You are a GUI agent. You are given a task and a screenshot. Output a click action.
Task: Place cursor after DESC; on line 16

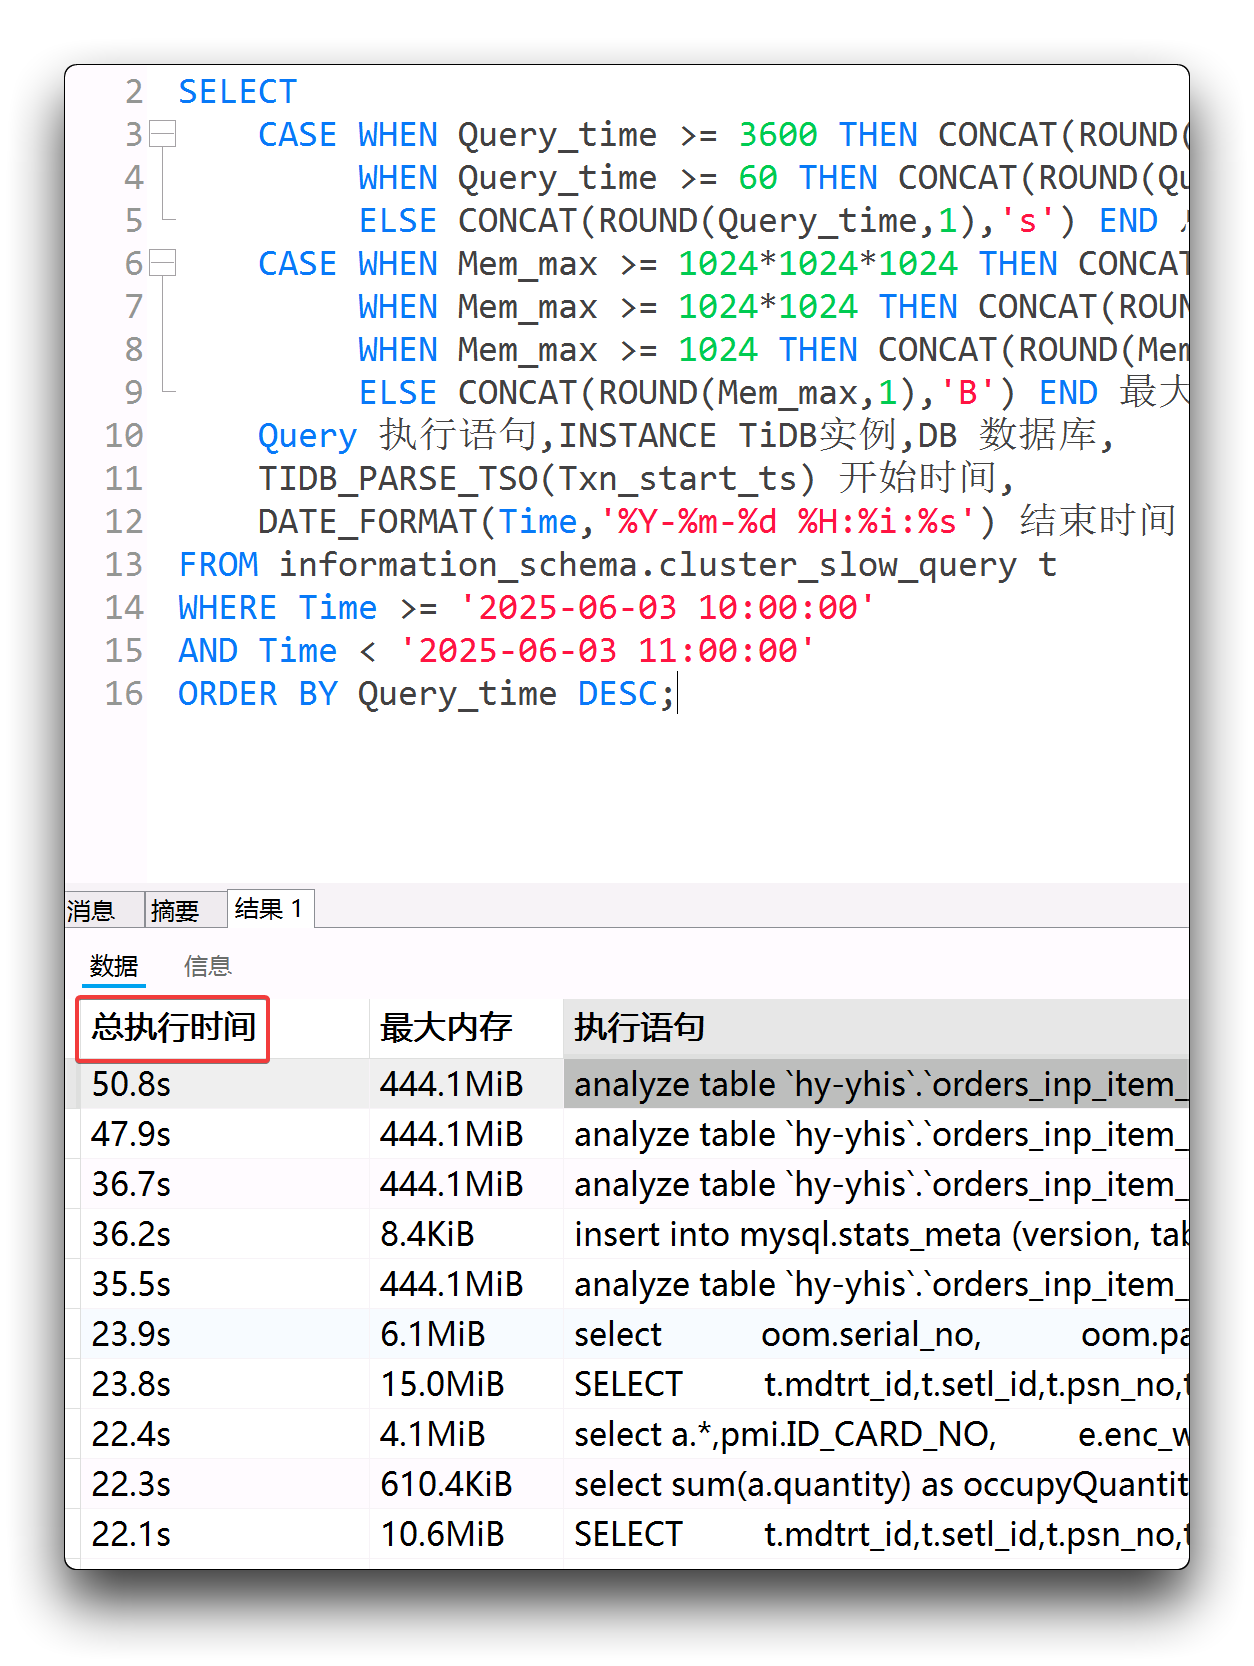[x=678, y=693]
